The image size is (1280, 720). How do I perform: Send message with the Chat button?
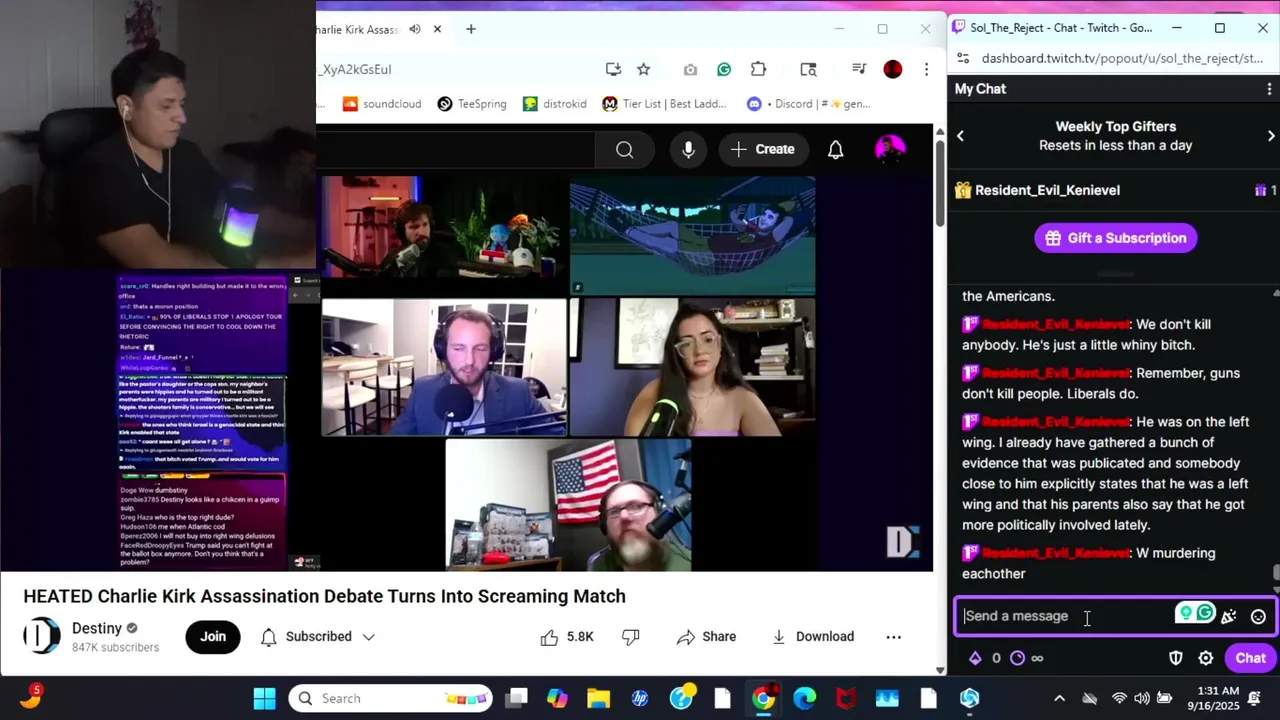(x=1250, y=658)
